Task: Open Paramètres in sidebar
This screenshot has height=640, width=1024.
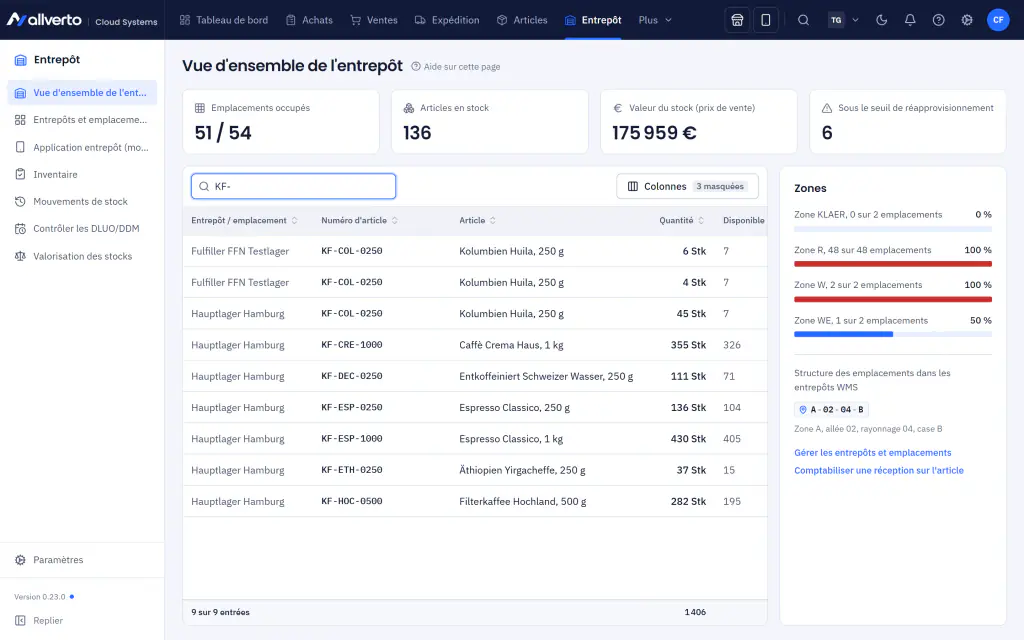Action: [x=82, y=560]
